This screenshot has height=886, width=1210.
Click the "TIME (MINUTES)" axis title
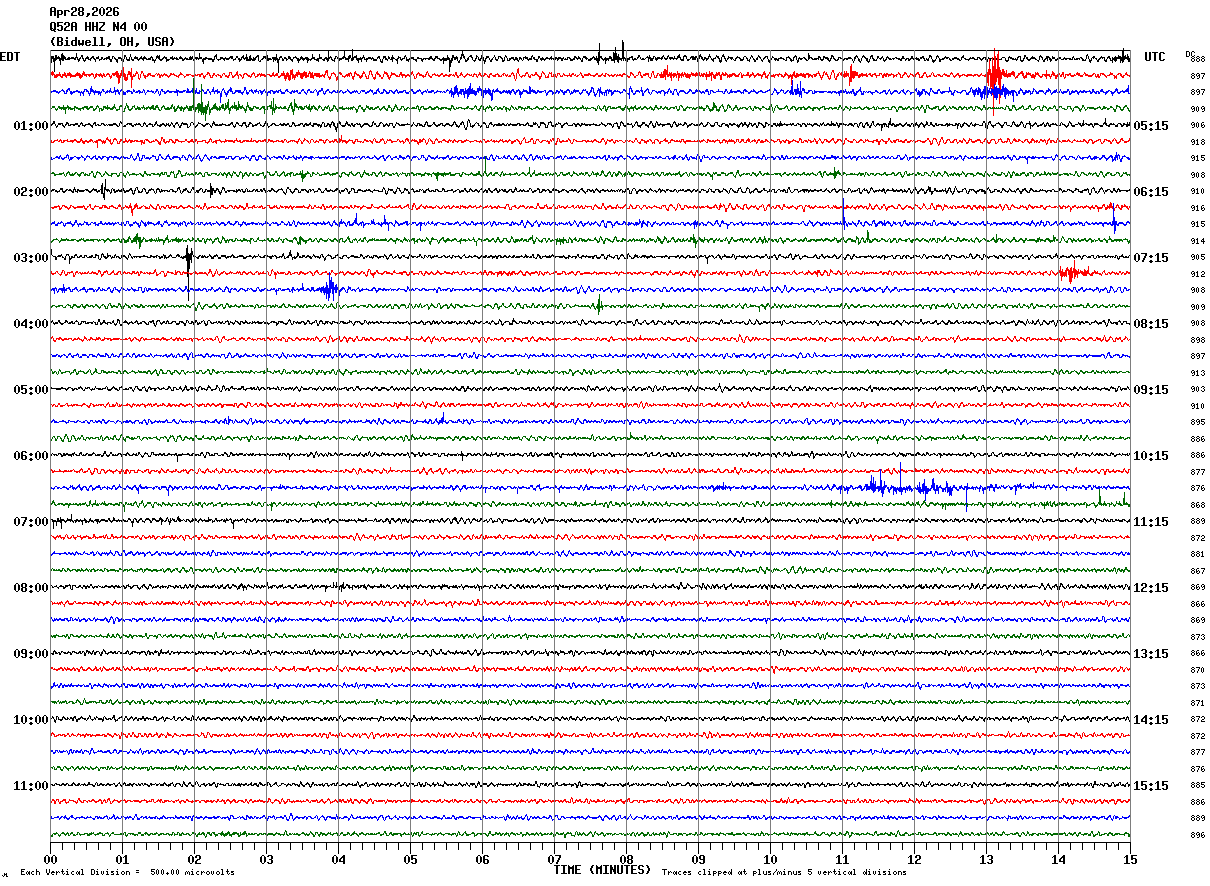pos(602,870)
